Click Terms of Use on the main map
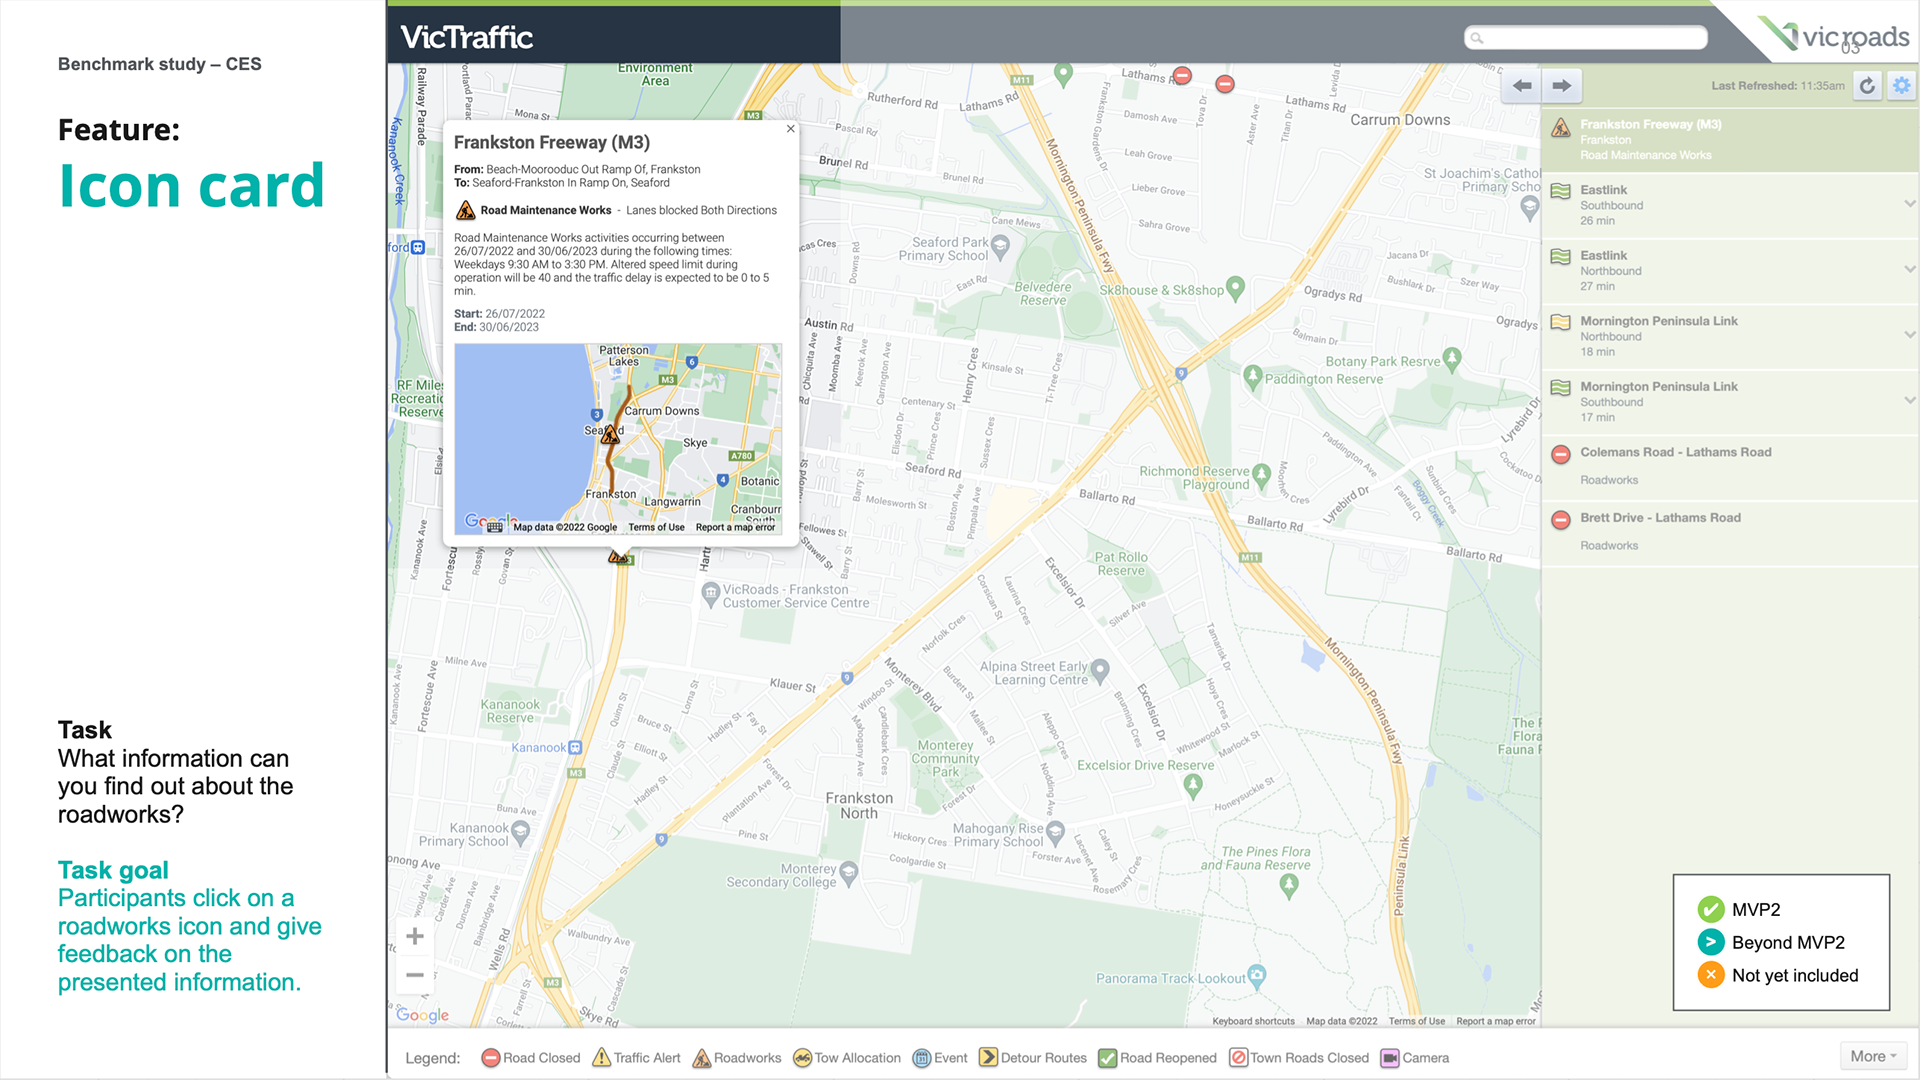This screenshot has width=1920, height=1080. [1416, 1021]
